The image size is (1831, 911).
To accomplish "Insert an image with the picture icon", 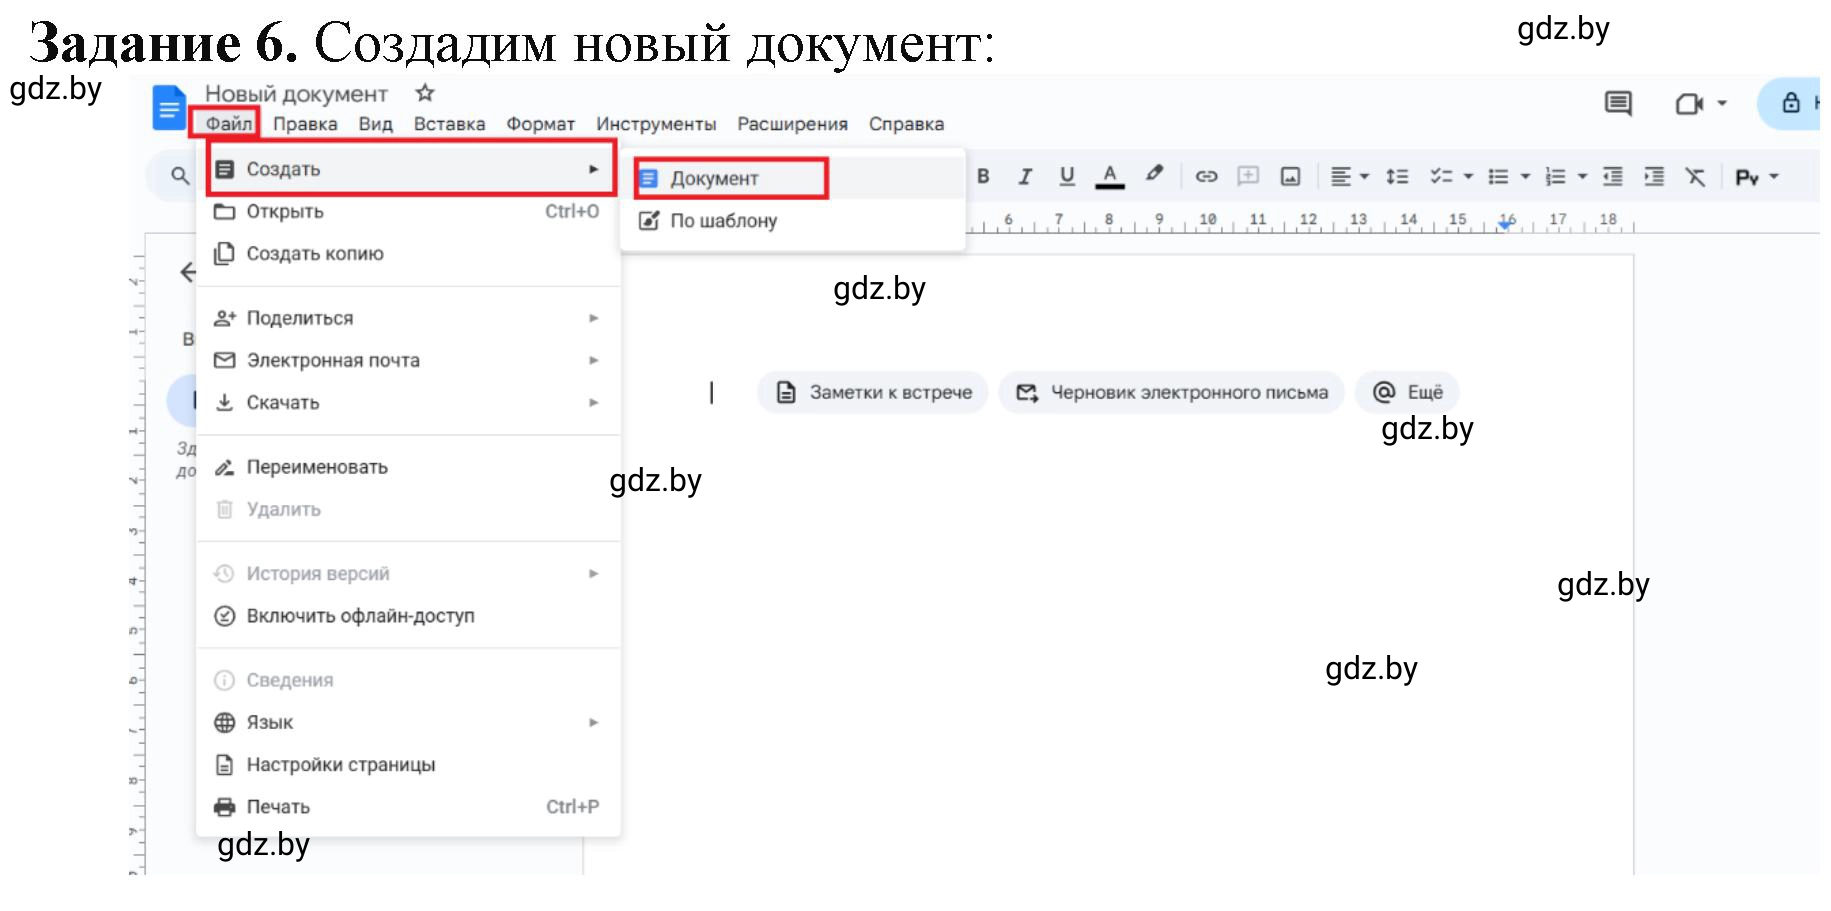I will point(1291,177).
